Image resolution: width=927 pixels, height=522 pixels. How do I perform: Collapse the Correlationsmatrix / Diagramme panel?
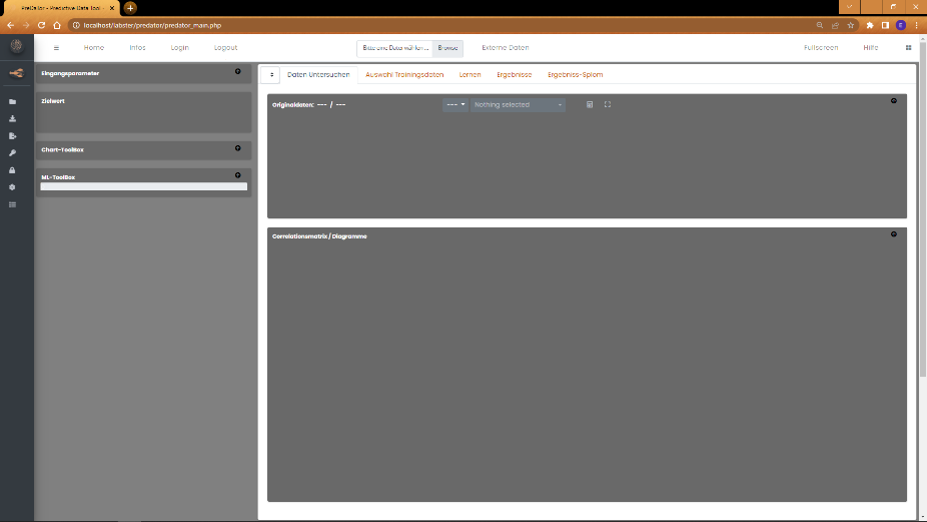(893, 234)
